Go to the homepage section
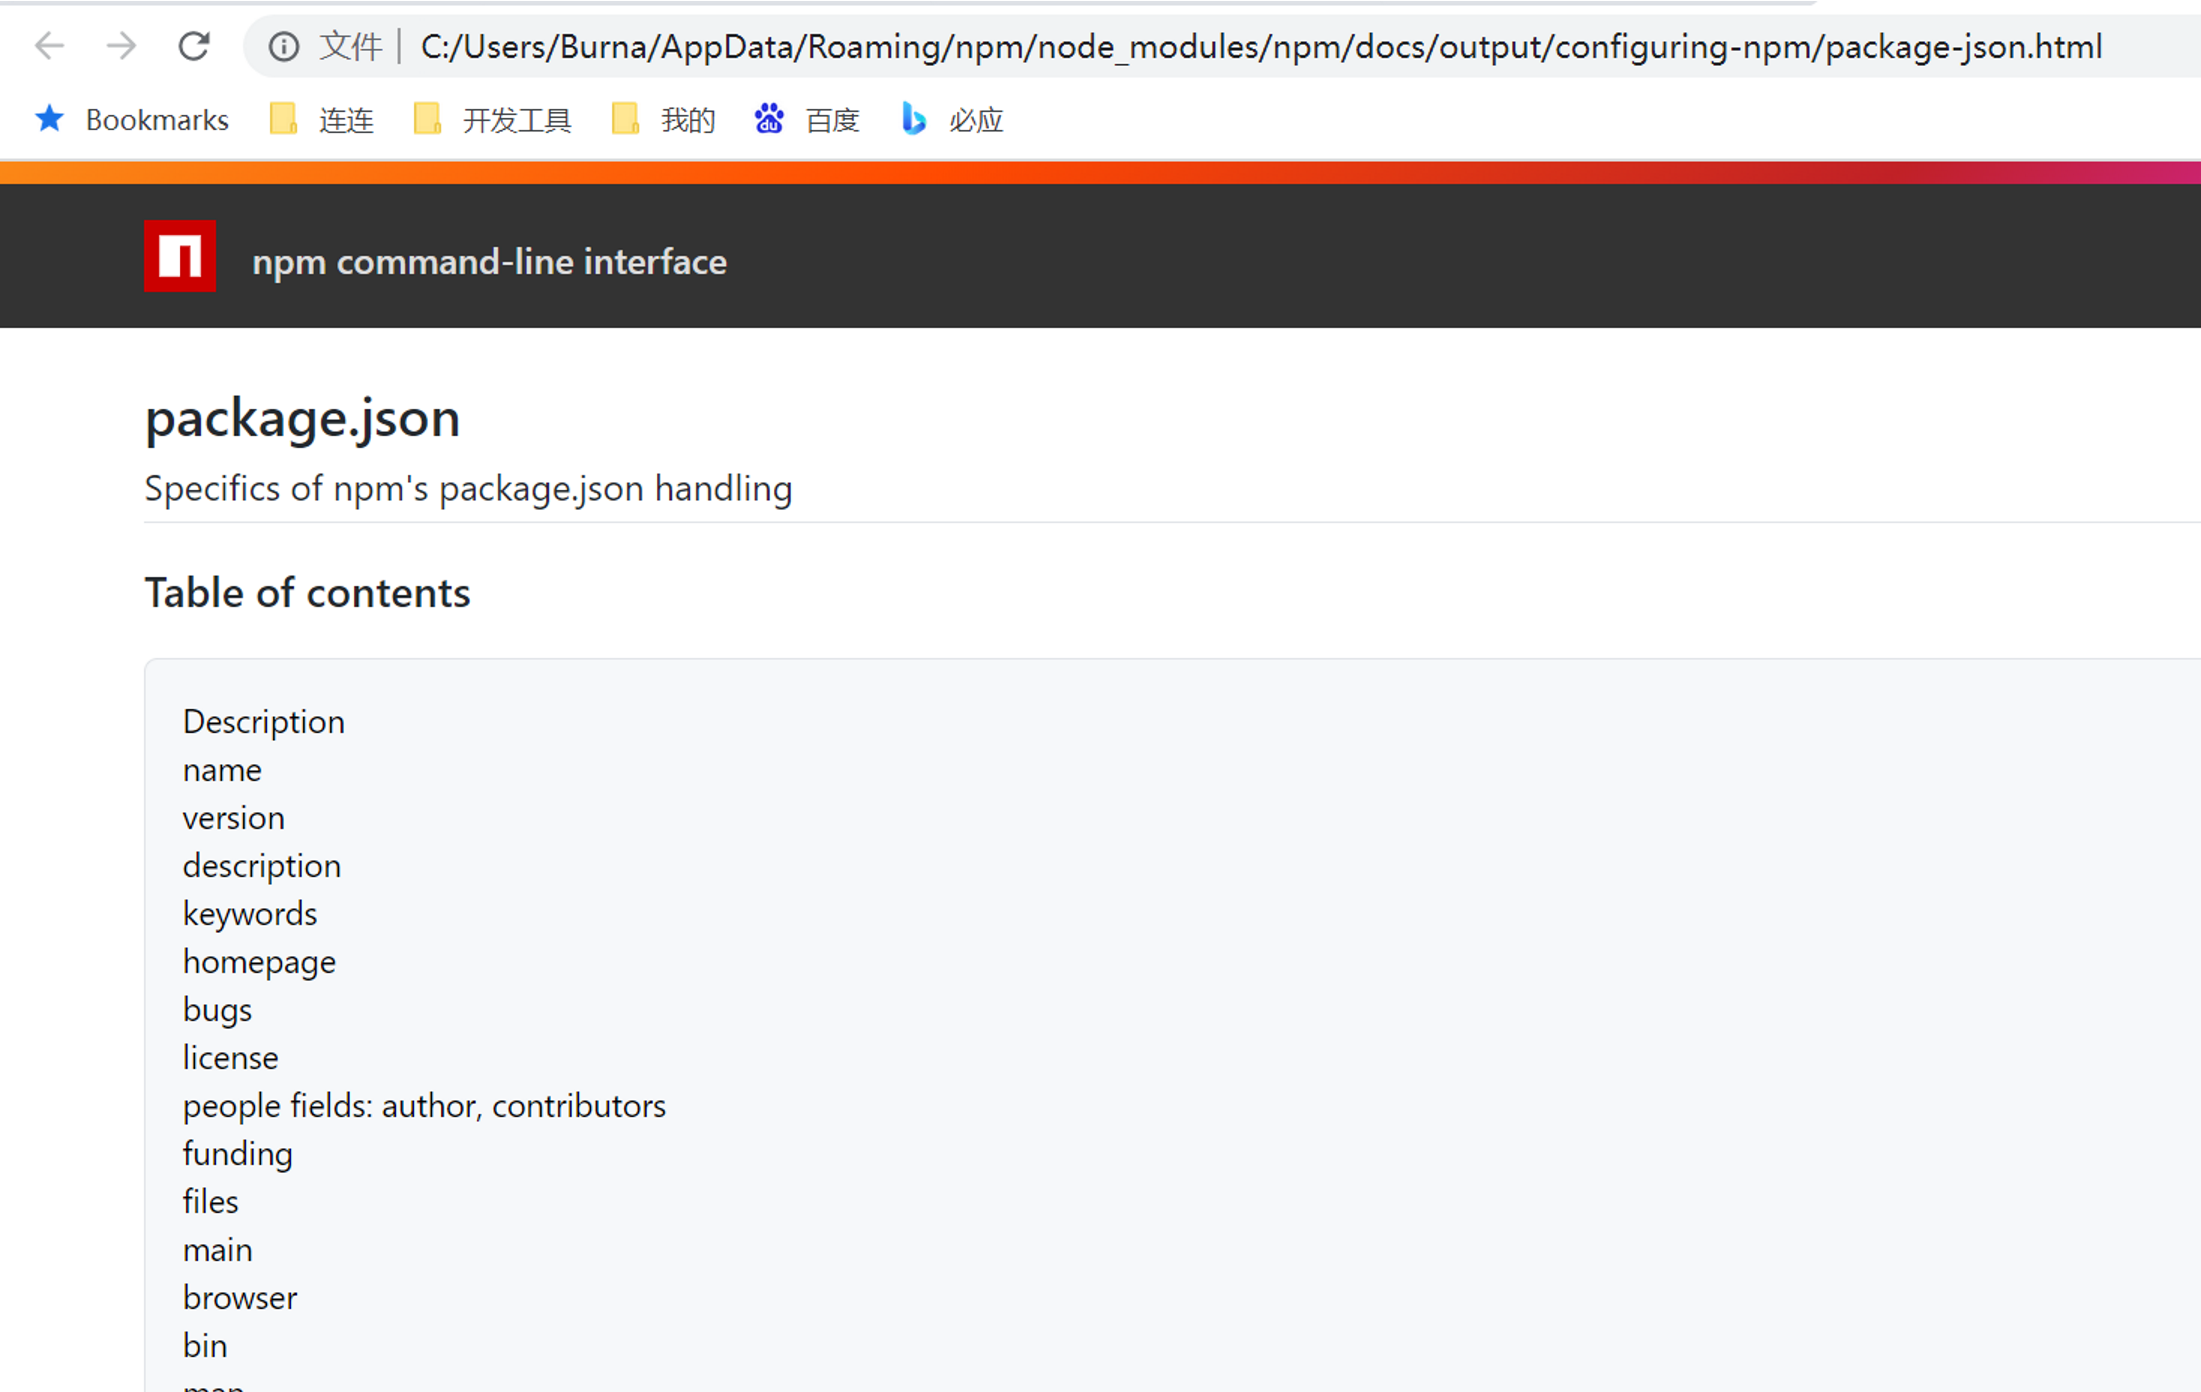The image size is (2201, 1392). [259, 962]
